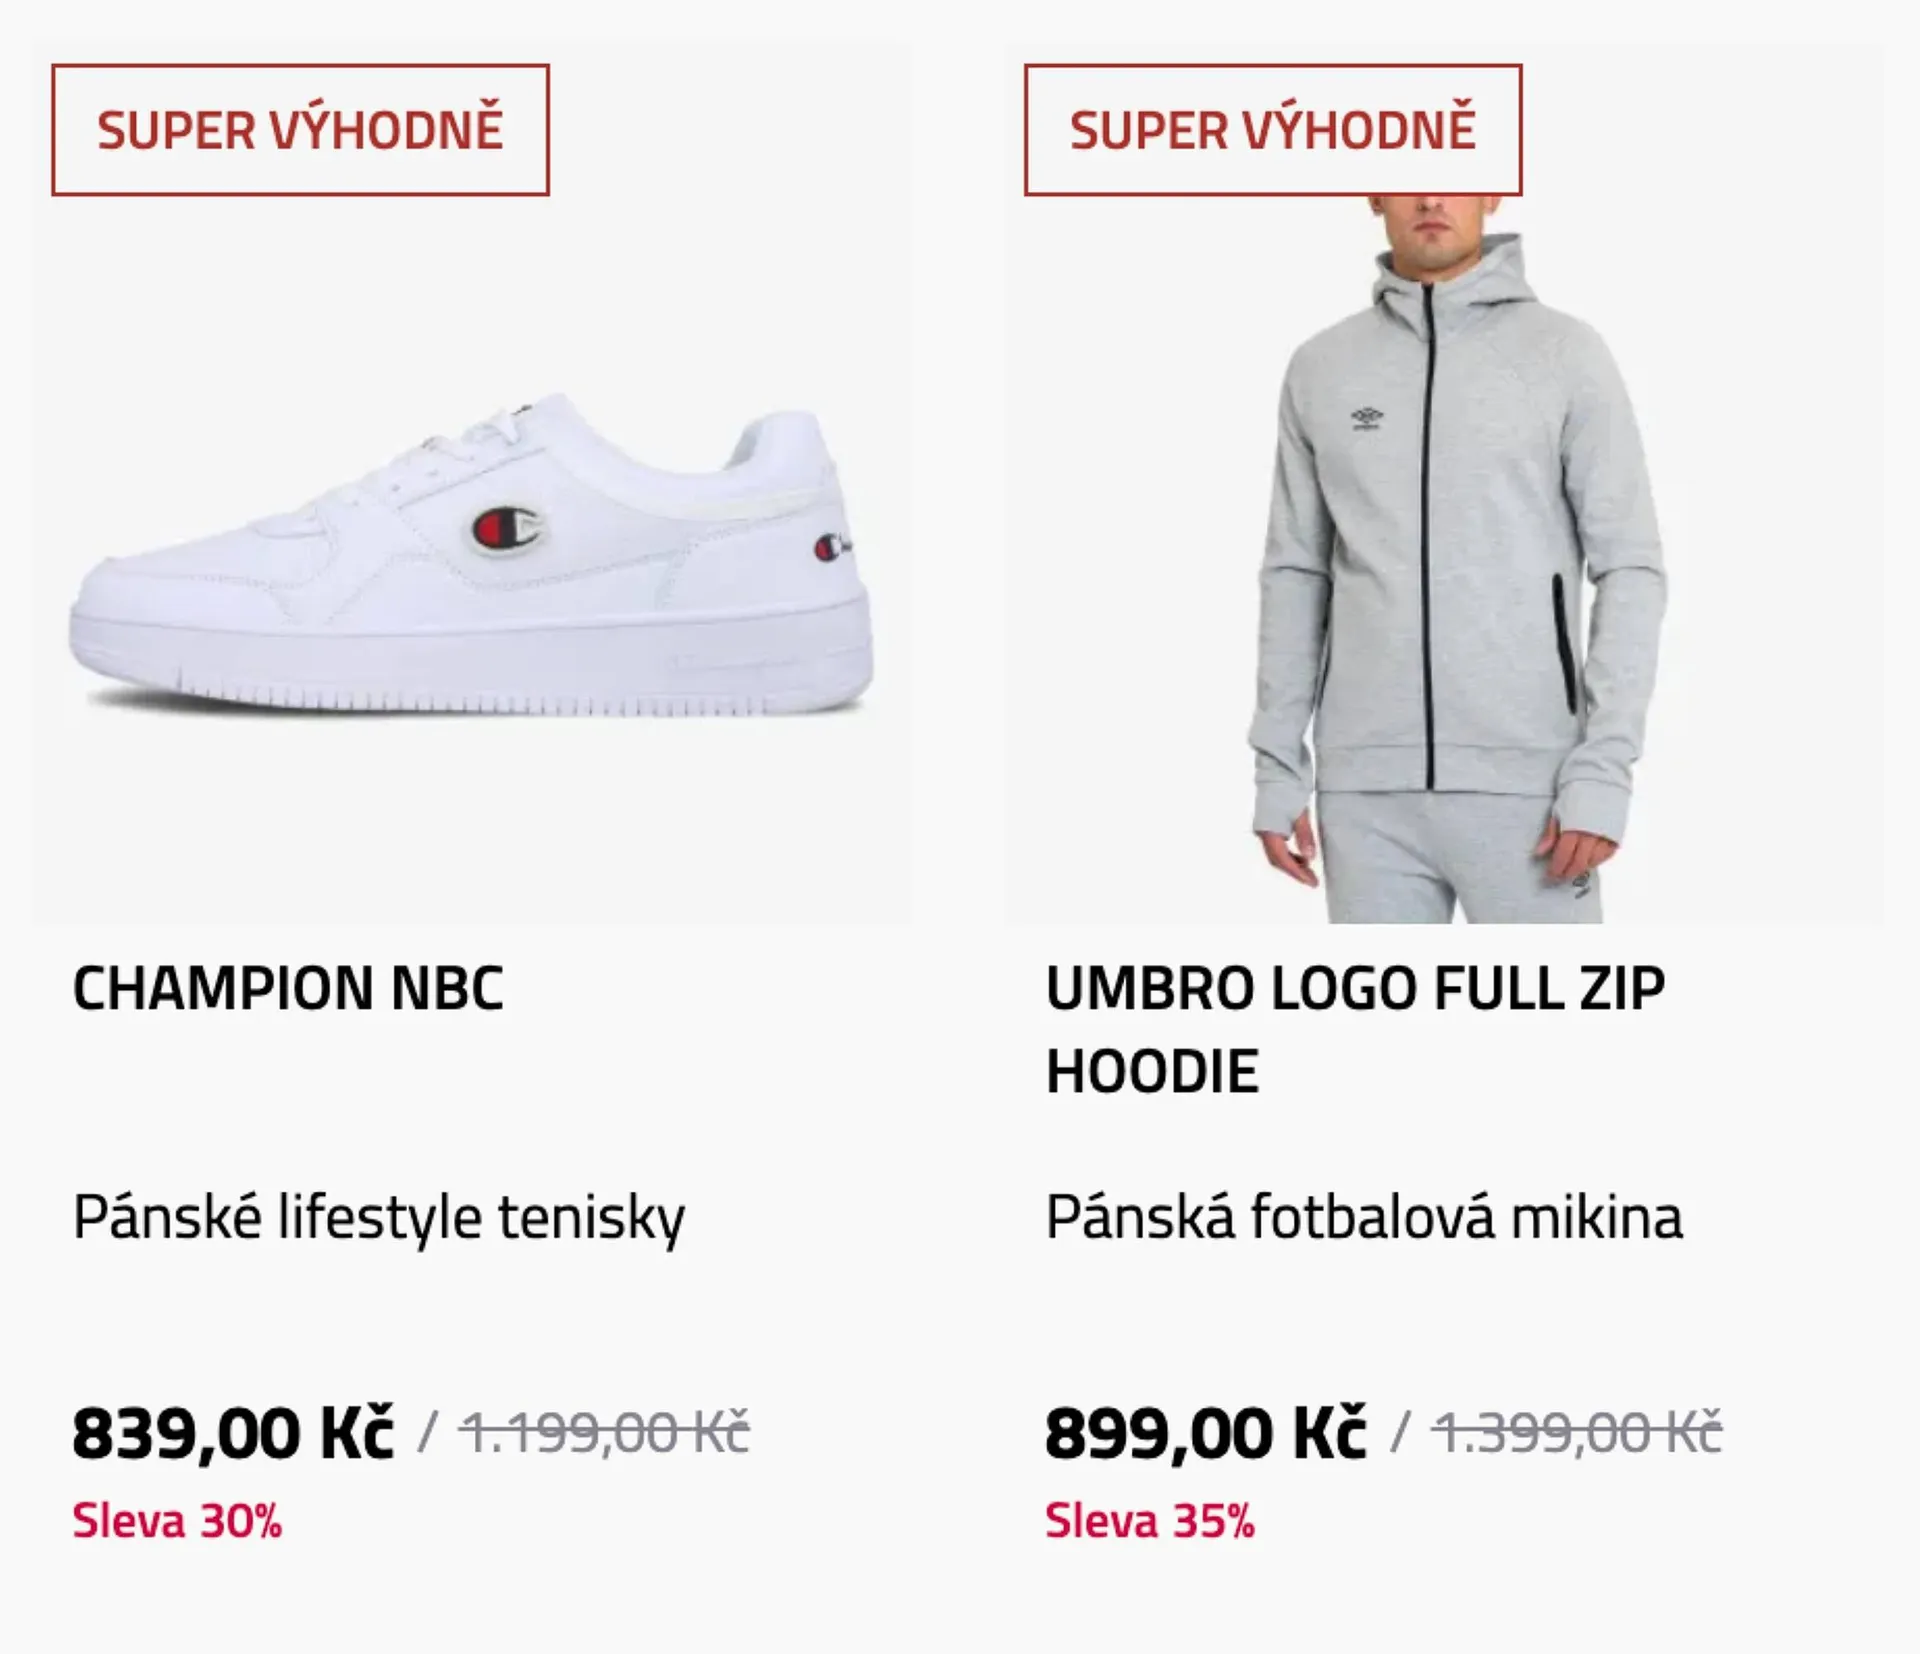The height and width of the screenshot is (1654, 1920).
Task: Click the small Champion logo on the sneaker heel
Action: click(x=832, y=548)
